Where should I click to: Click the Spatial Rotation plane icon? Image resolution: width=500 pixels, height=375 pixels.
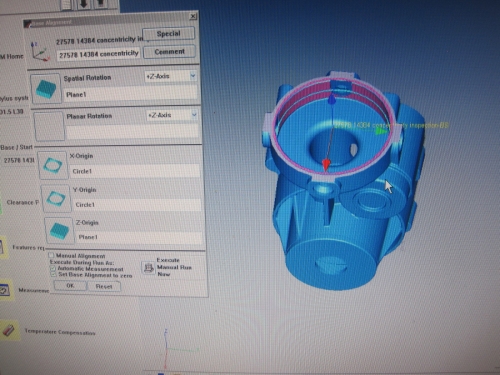(x=45, y=88)
